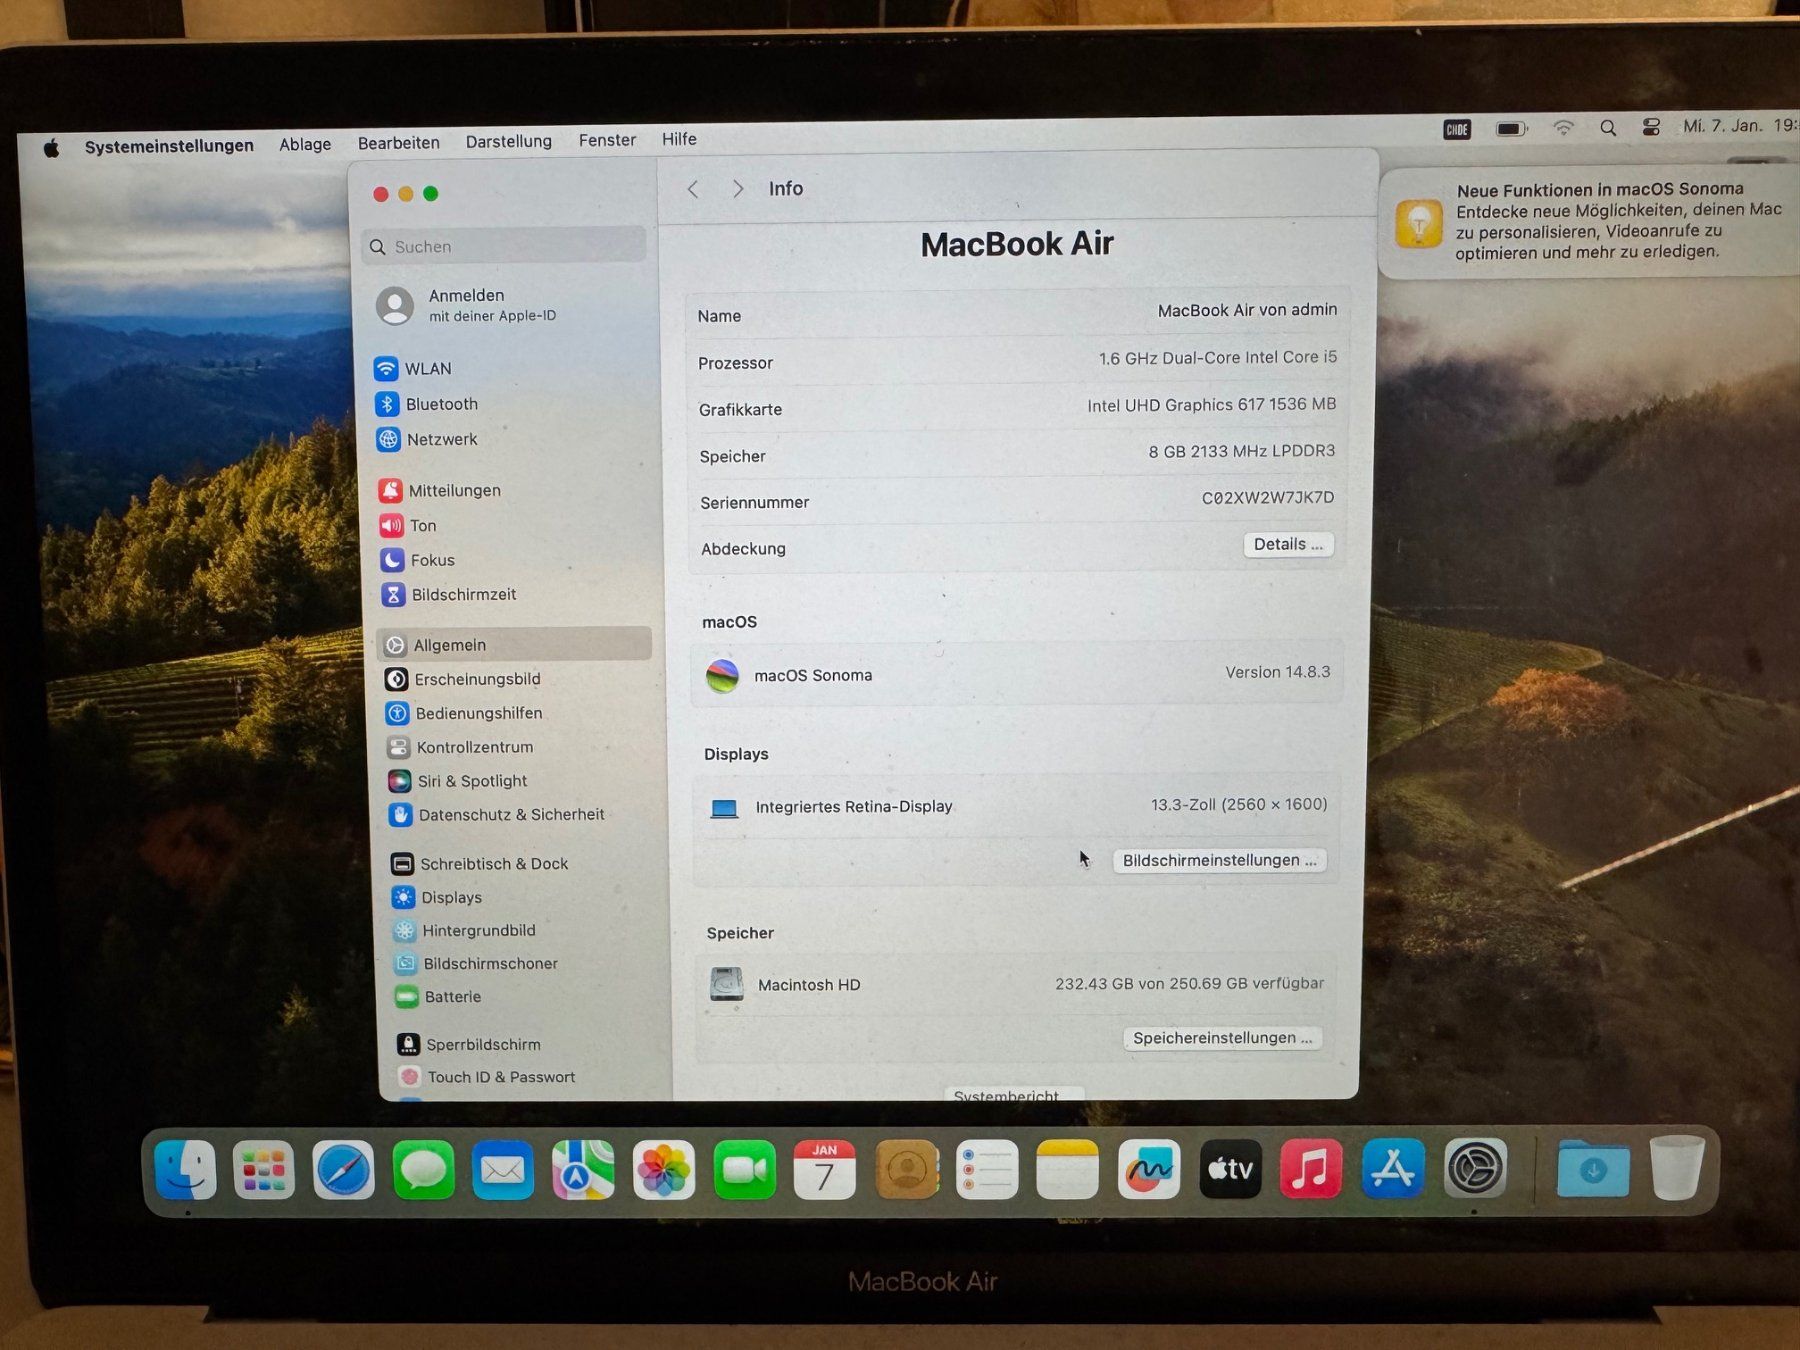Open Kontrollzentrum settings
Image resolution: width=1800 pixels, height=1350 pixels.
pos(461,747)
